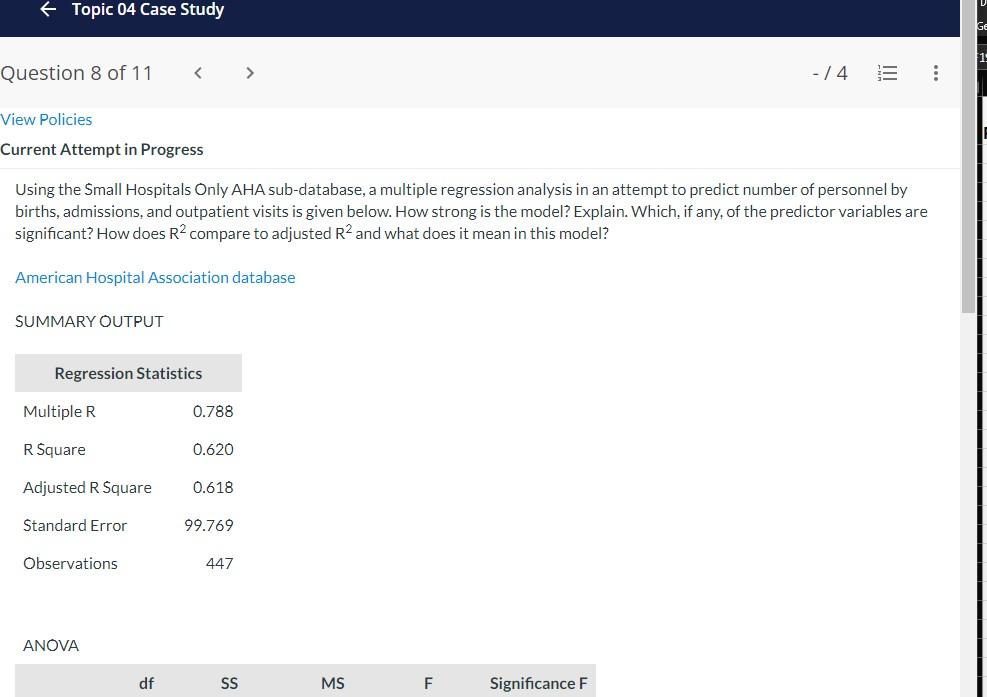987x697 pixels.
Task: Select the 'Multiple R' row label
Action: click(x=59, y=412)
